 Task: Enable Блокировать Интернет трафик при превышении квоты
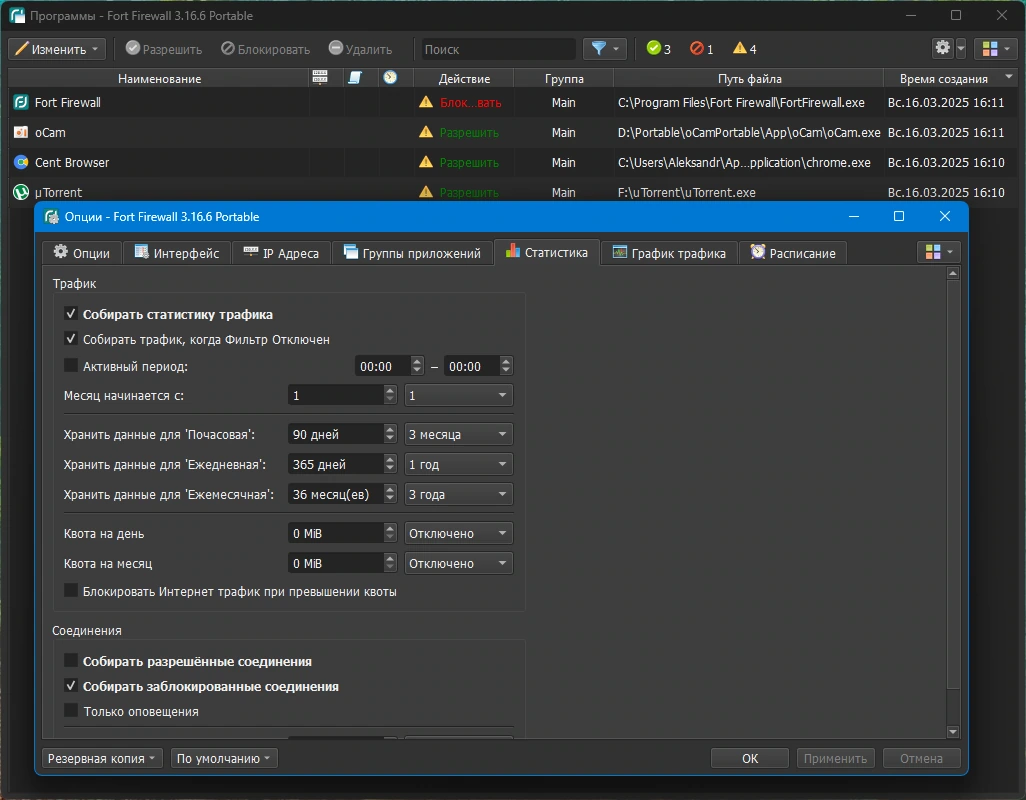click(x=71, y=591)
